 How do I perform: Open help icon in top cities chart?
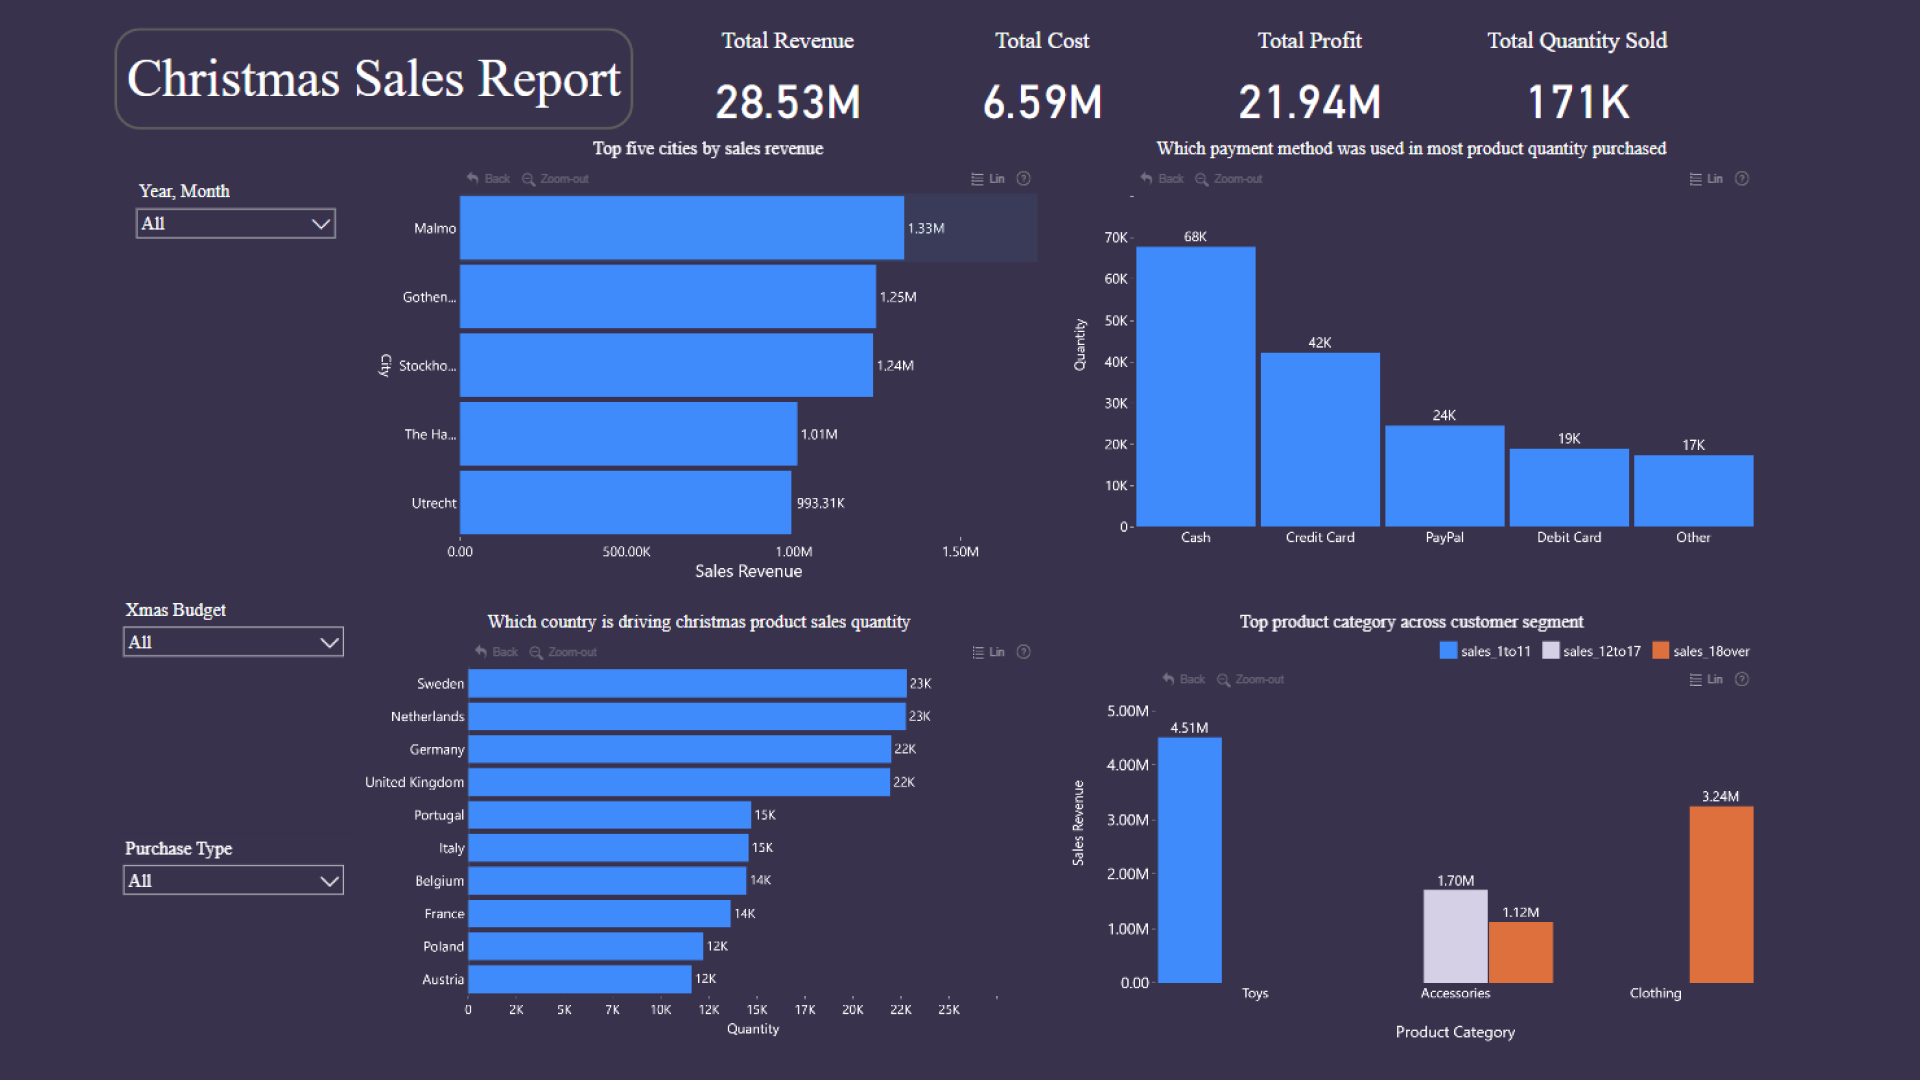click(1023, 179)
